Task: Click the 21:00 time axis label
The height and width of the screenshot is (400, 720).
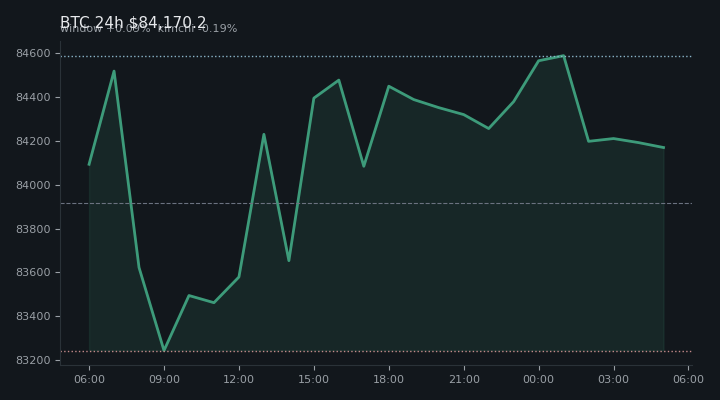Action: click(x=464, y=379)
